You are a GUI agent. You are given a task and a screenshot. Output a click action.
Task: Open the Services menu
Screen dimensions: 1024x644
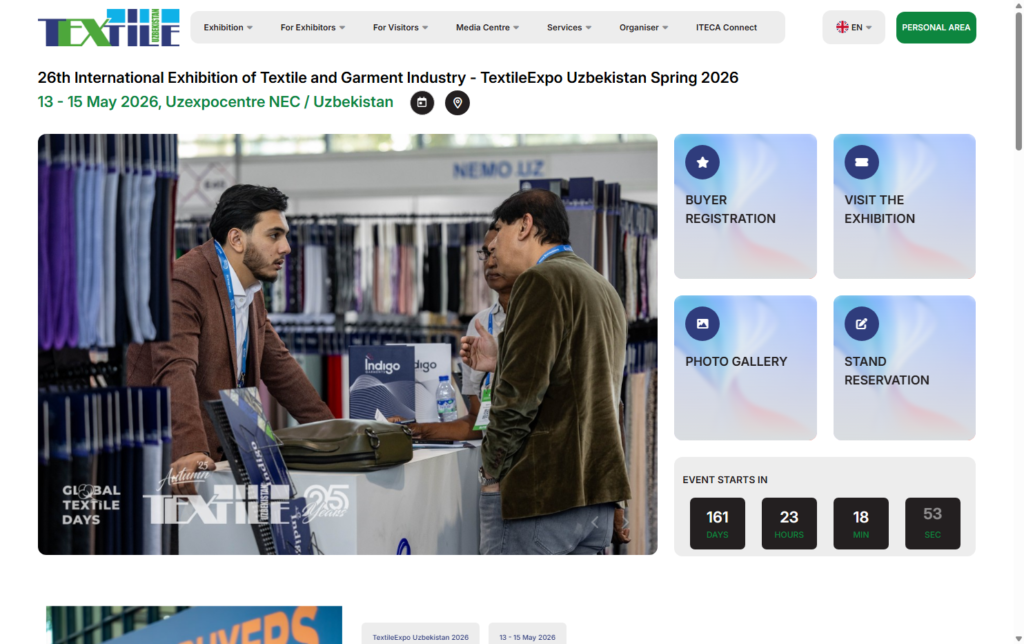[569, 28]
